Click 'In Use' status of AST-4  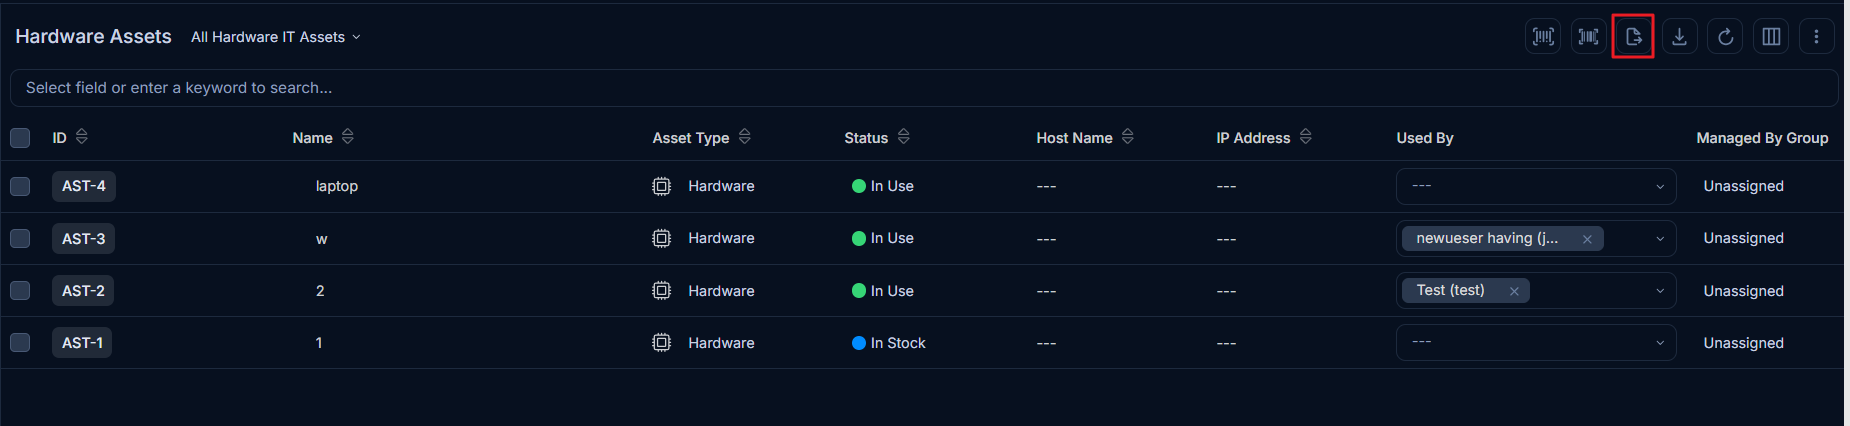coord(883,186)
